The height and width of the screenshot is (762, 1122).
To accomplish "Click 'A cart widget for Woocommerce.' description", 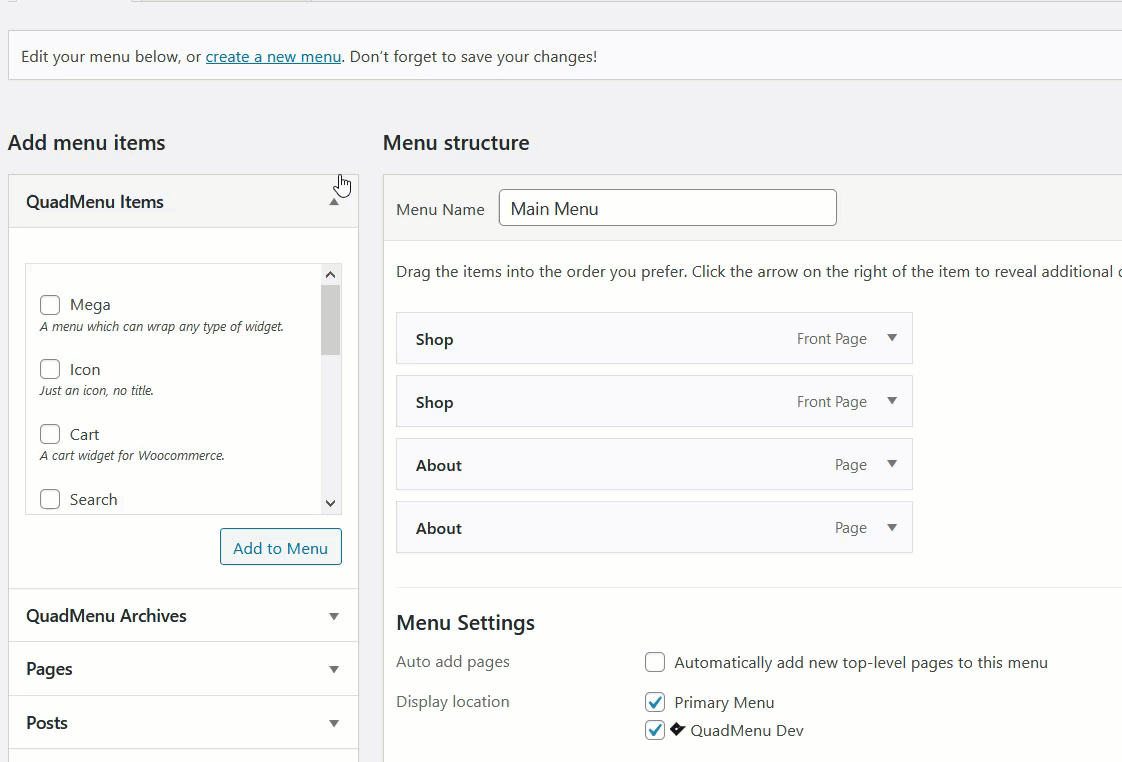I will [132, 455].
